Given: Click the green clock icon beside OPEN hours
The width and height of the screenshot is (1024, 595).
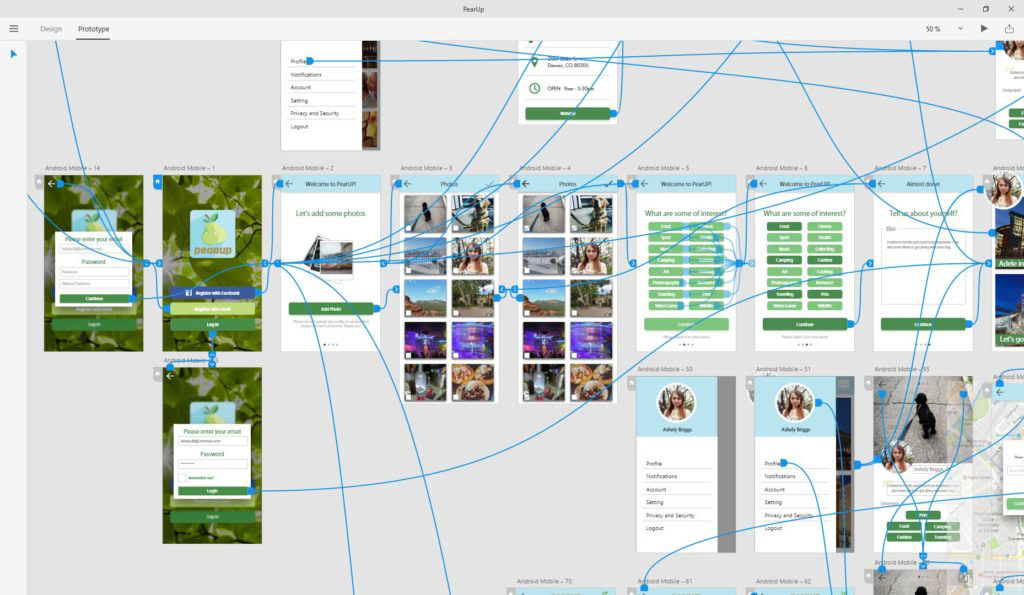Looking at the screenshot, I should (534, 88).
